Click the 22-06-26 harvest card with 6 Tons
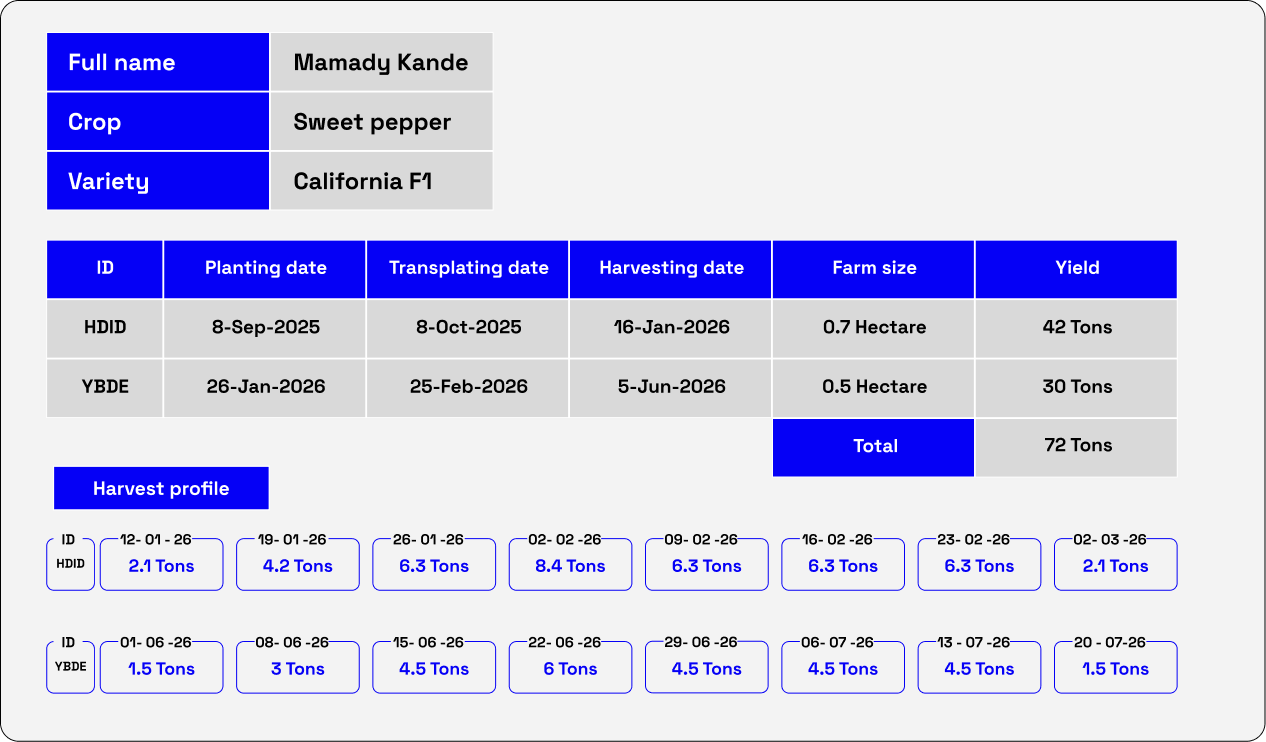This screenshot has width=1266, height=742. (570, 668)
